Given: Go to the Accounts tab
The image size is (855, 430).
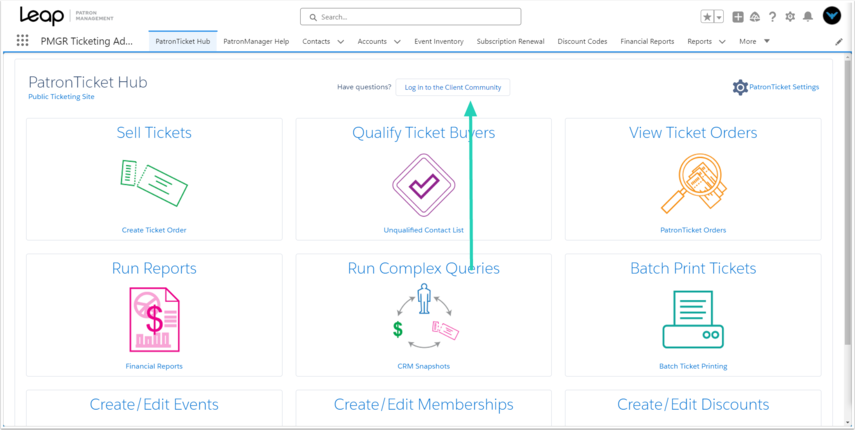Looking at the screenshot, I should 372,41.
